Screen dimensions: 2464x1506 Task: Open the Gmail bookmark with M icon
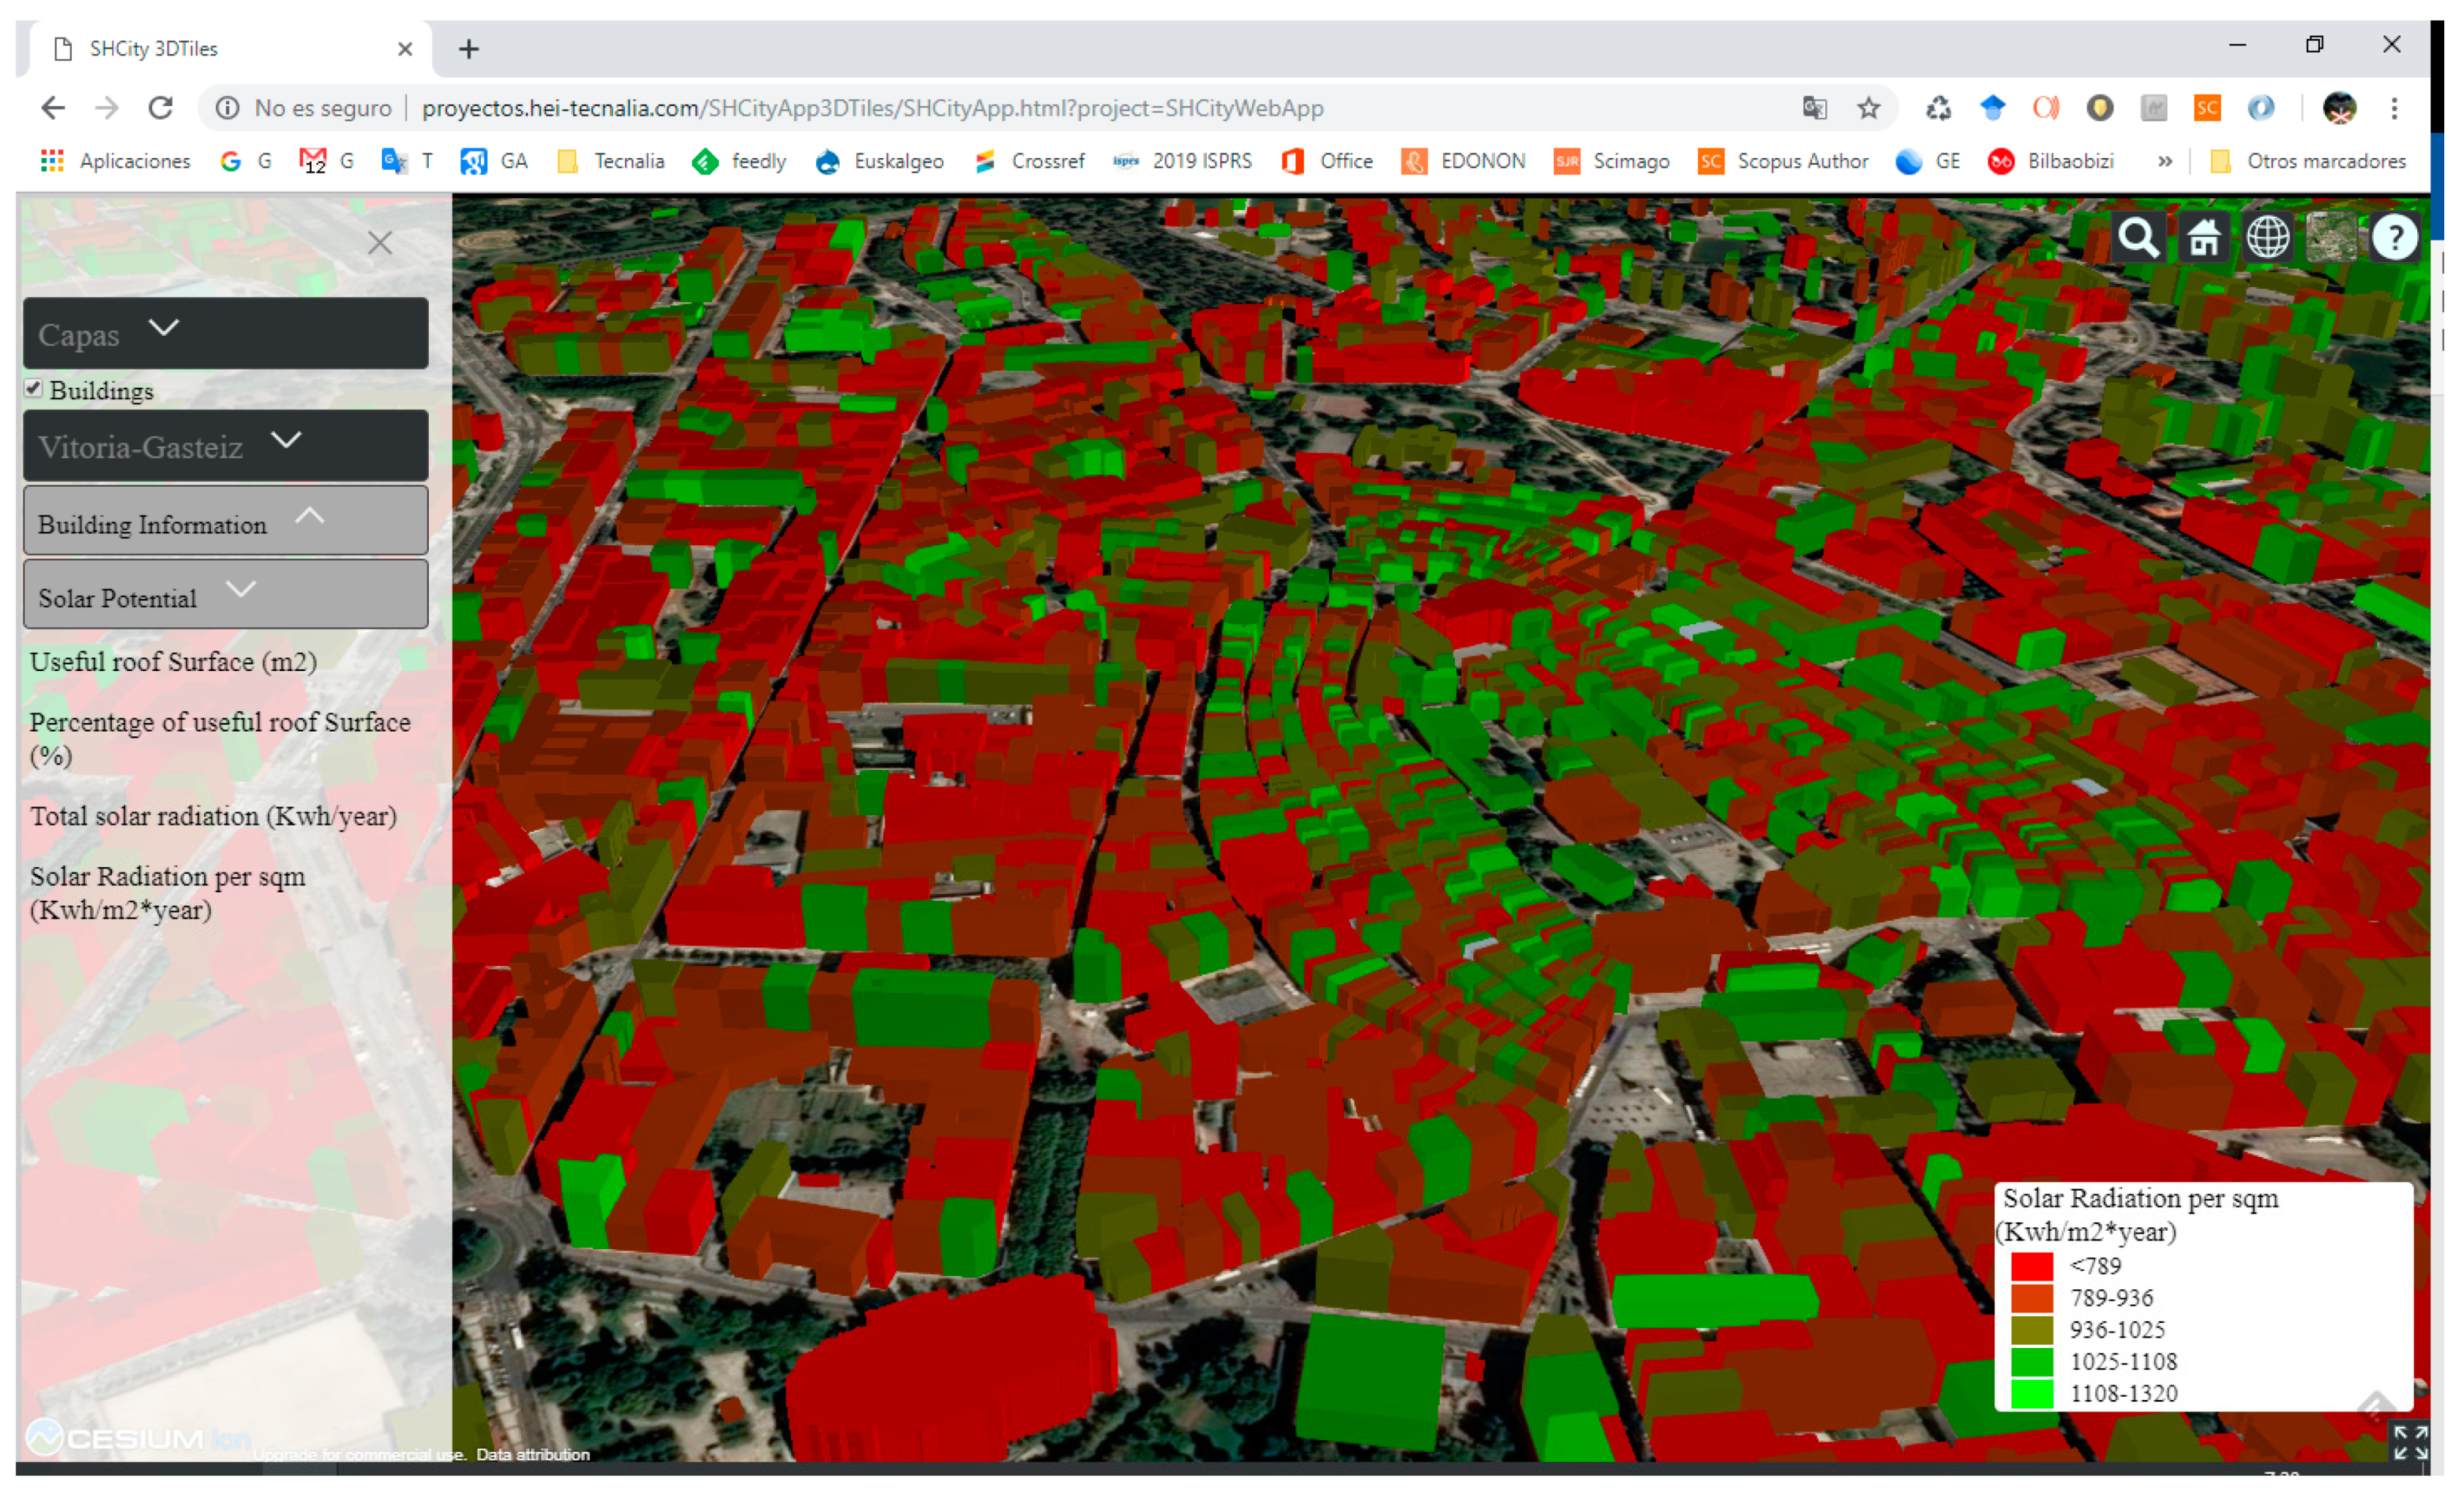[327, 161]
